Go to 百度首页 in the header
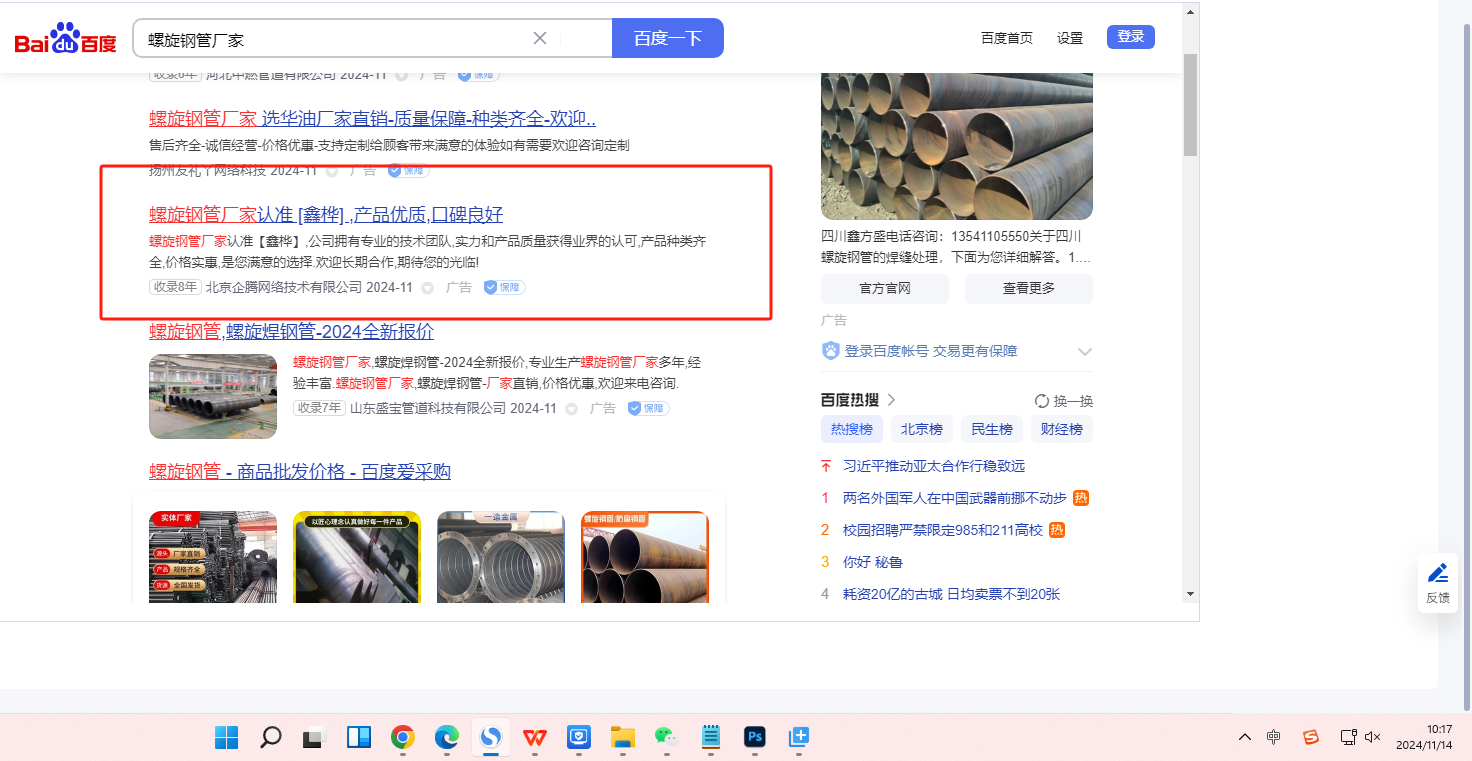This screenshot has height=761, width=1472. click(x=1007, y=38)
